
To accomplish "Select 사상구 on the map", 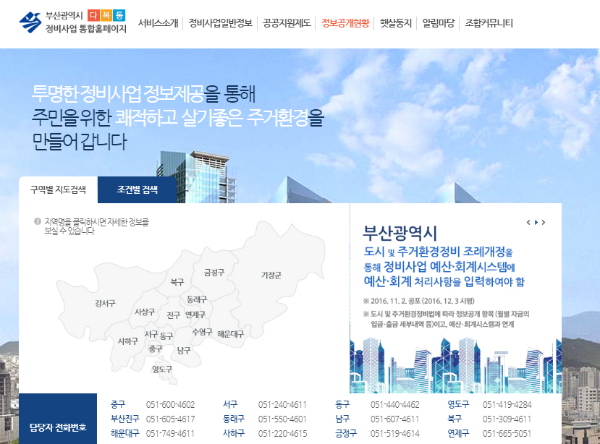I will (144, 312).
